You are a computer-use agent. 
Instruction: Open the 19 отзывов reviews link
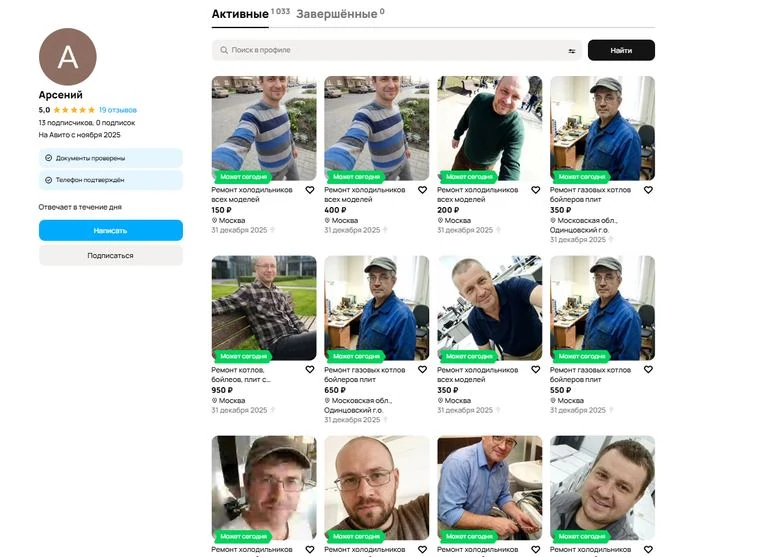point(118,110)
